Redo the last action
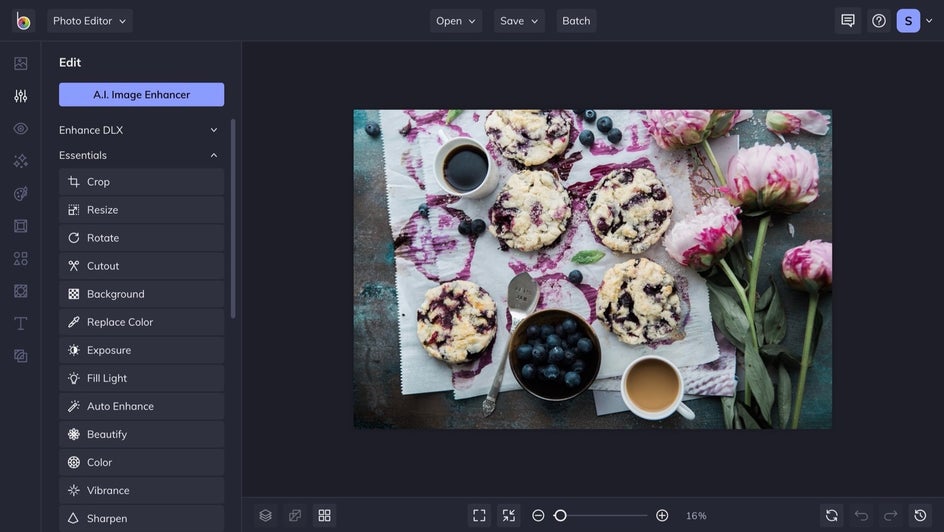944x532 pixels. point(890,516)
